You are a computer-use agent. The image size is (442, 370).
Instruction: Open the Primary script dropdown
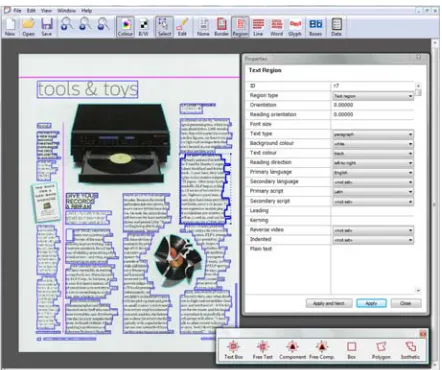[373, 192]
